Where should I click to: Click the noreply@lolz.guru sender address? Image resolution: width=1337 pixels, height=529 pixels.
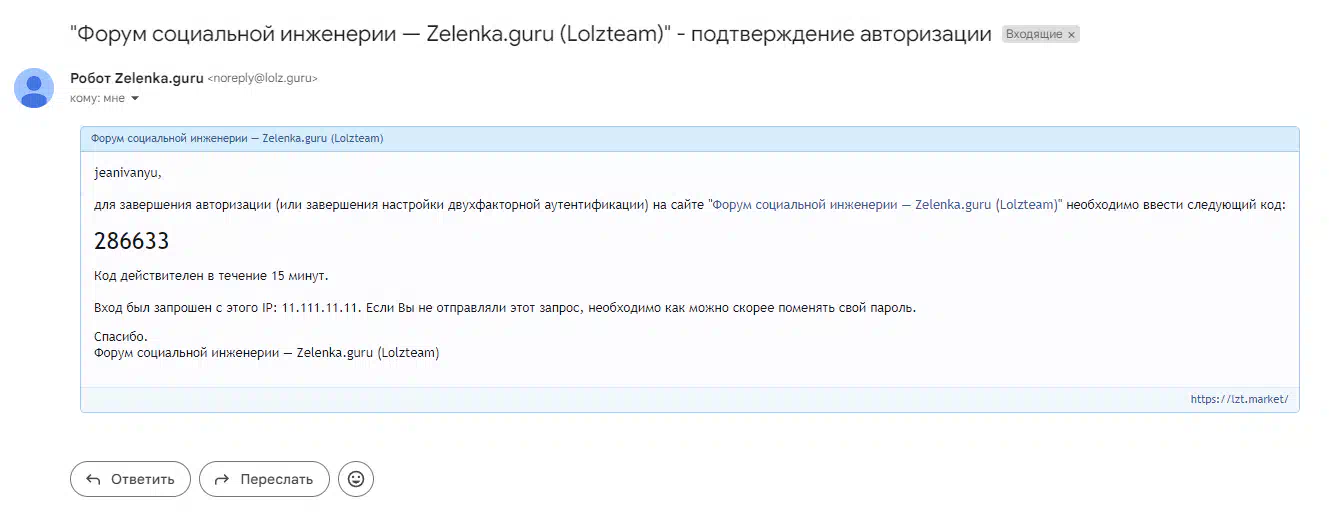pos(262,78)
